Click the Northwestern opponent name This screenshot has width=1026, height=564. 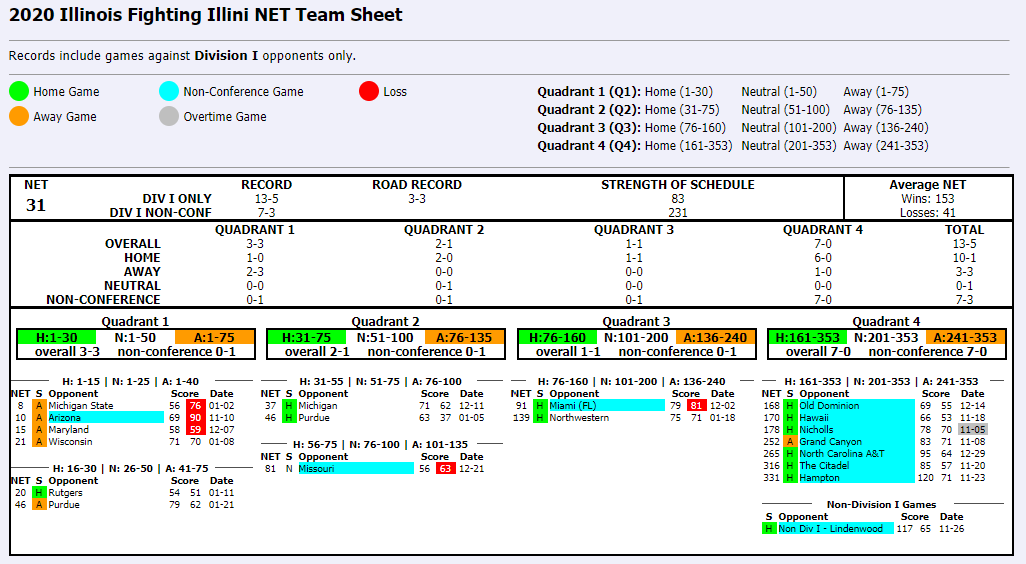pyautogui.click(x=579, y=418)
